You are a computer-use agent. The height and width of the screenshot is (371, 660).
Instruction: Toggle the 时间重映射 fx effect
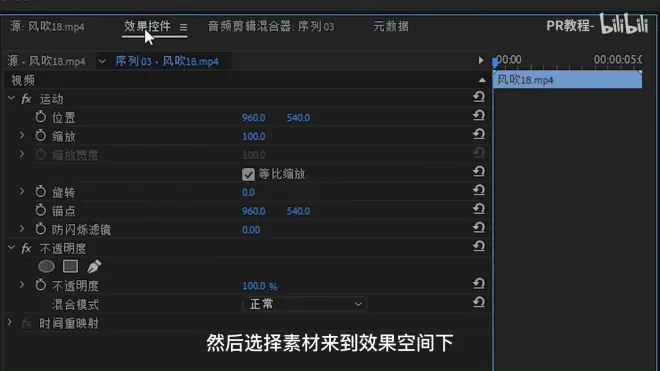click(26, 323)
